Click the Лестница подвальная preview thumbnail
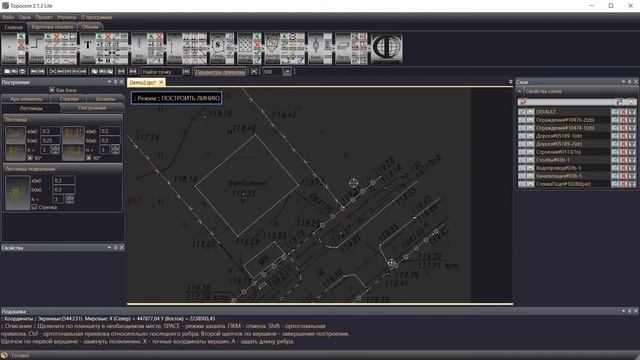 click(17, 192)
